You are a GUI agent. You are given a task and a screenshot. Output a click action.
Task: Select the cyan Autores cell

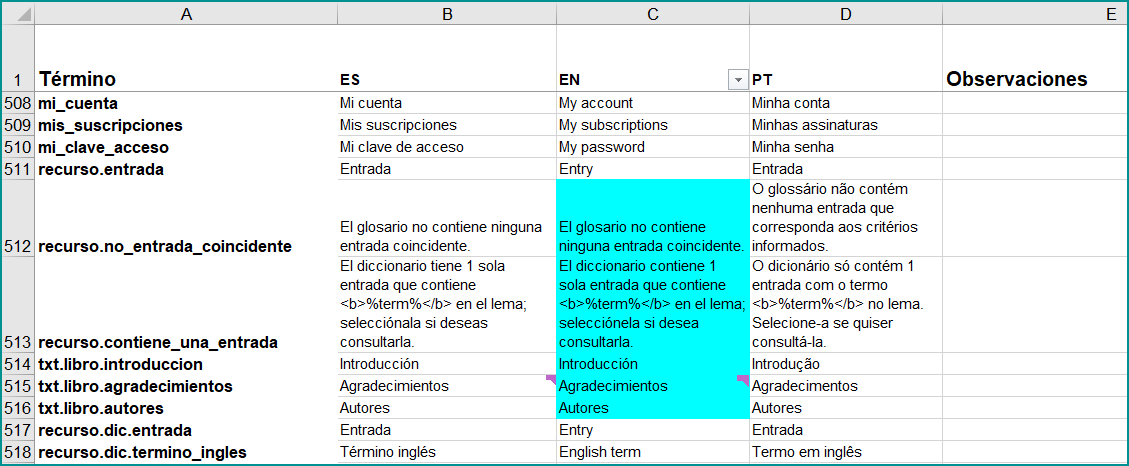click(652, 408)
